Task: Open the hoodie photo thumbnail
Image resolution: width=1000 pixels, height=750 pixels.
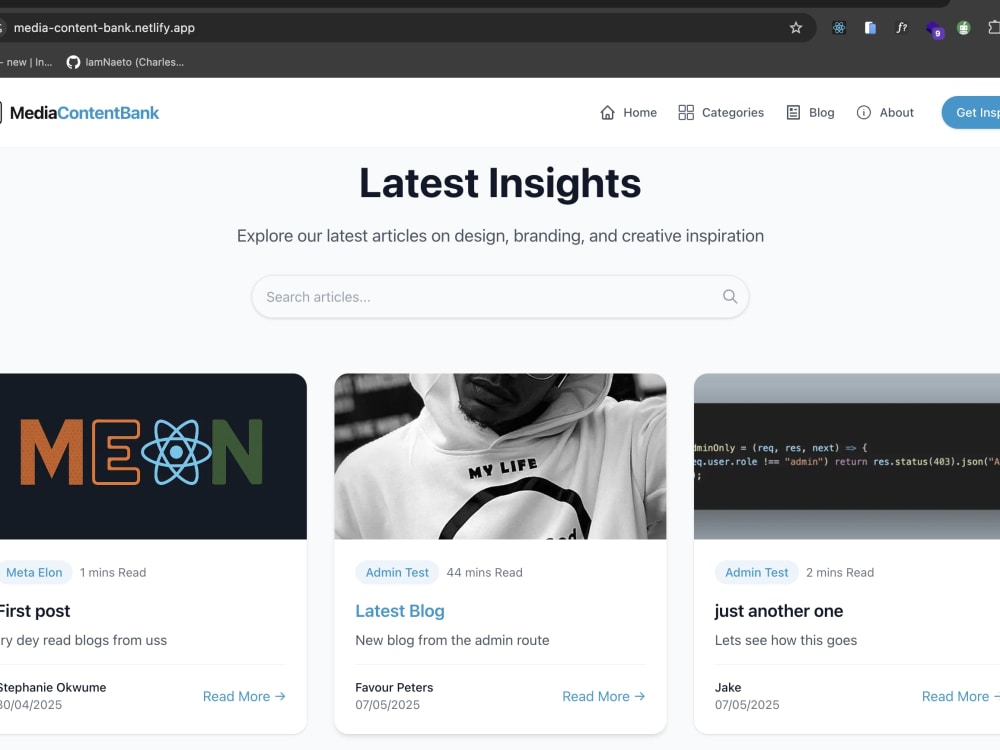Action: 500,456
